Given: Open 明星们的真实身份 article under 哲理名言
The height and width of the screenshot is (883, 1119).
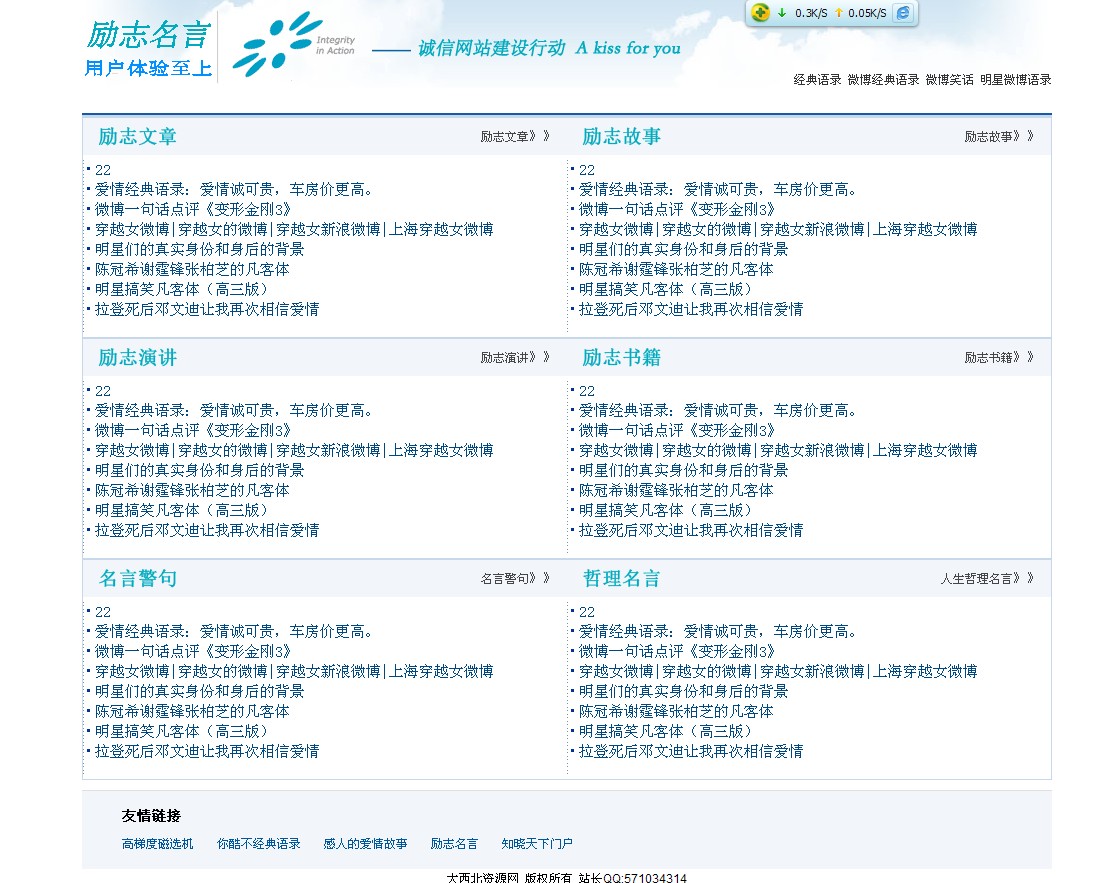Looking at the screenshot, I should [683, 691].
